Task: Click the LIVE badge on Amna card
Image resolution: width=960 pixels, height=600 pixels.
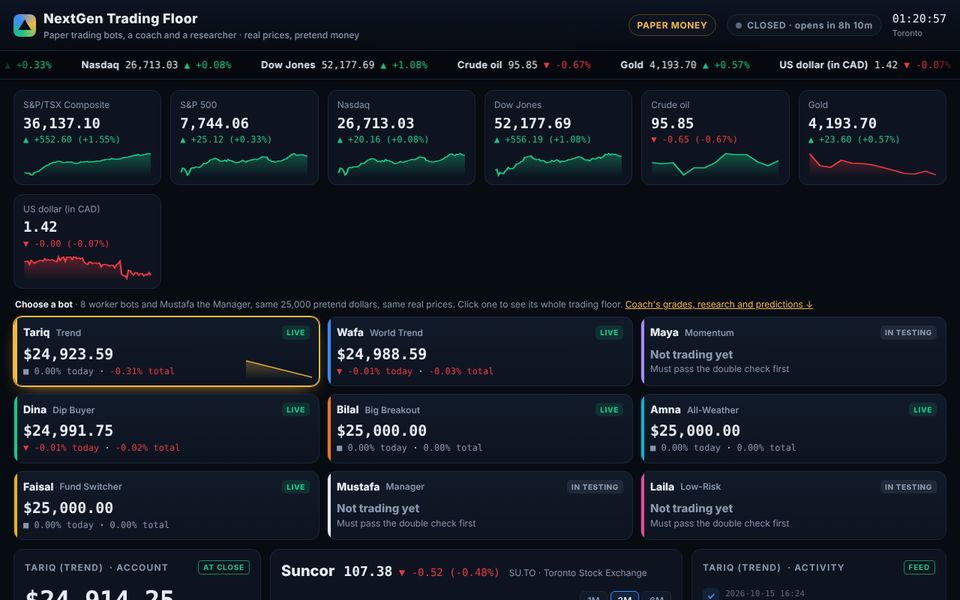Action: click(922, 410)
